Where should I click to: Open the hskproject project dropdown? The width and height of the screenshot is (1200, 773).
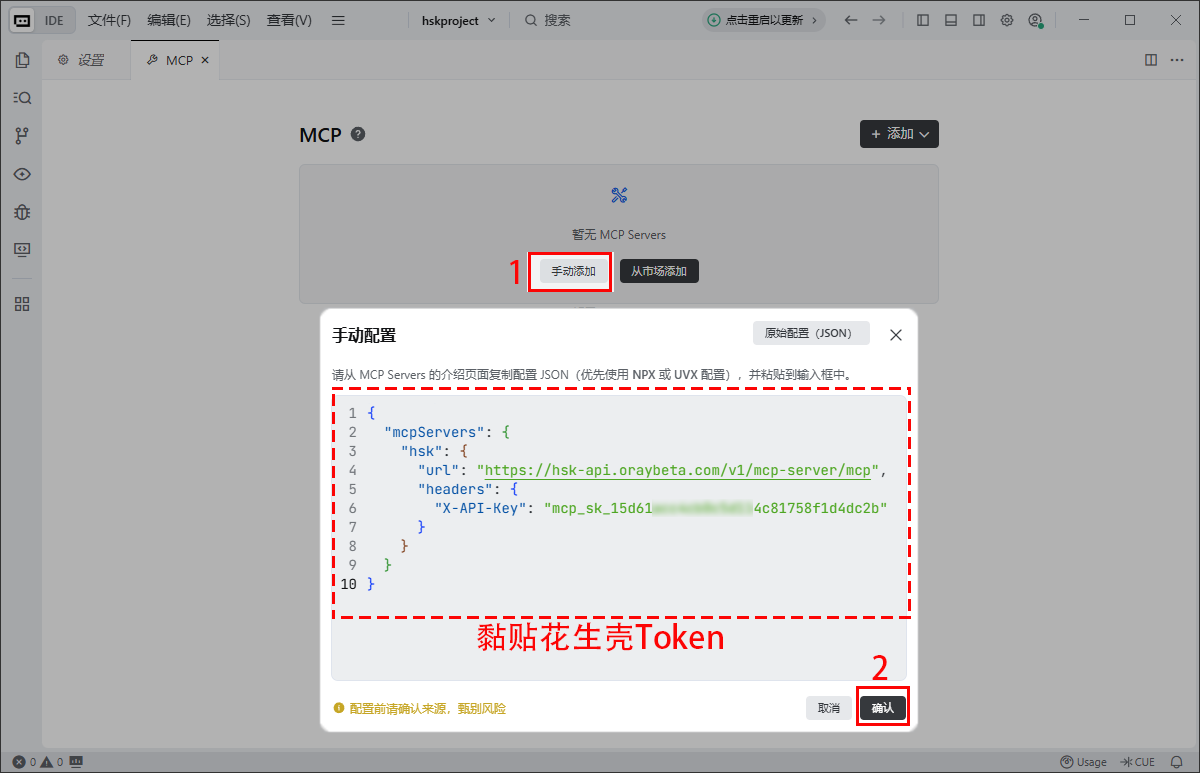coord(459,20)
